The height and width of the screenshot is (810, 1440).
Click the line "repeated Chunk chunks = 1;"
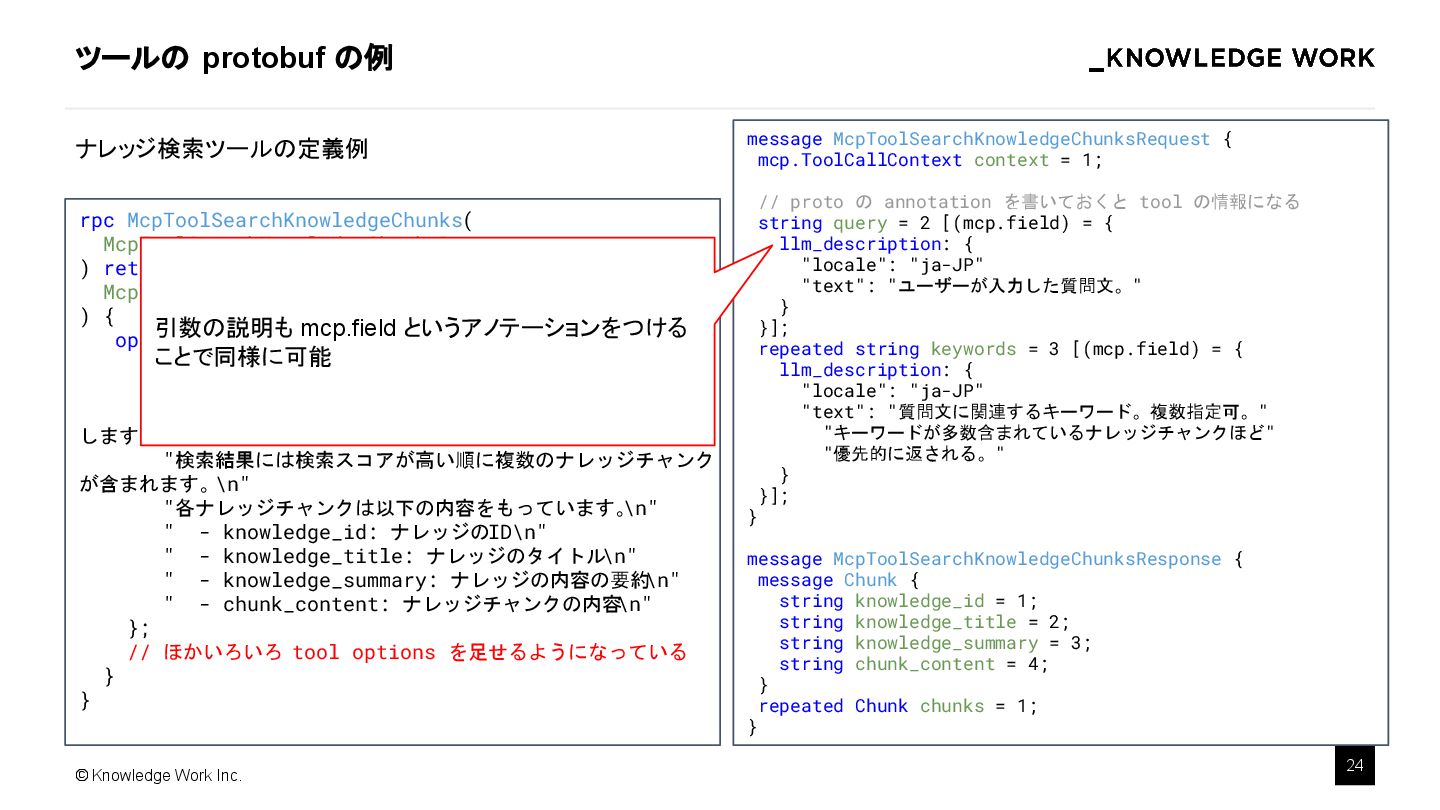pyautogui.click(x=898, y=706)
